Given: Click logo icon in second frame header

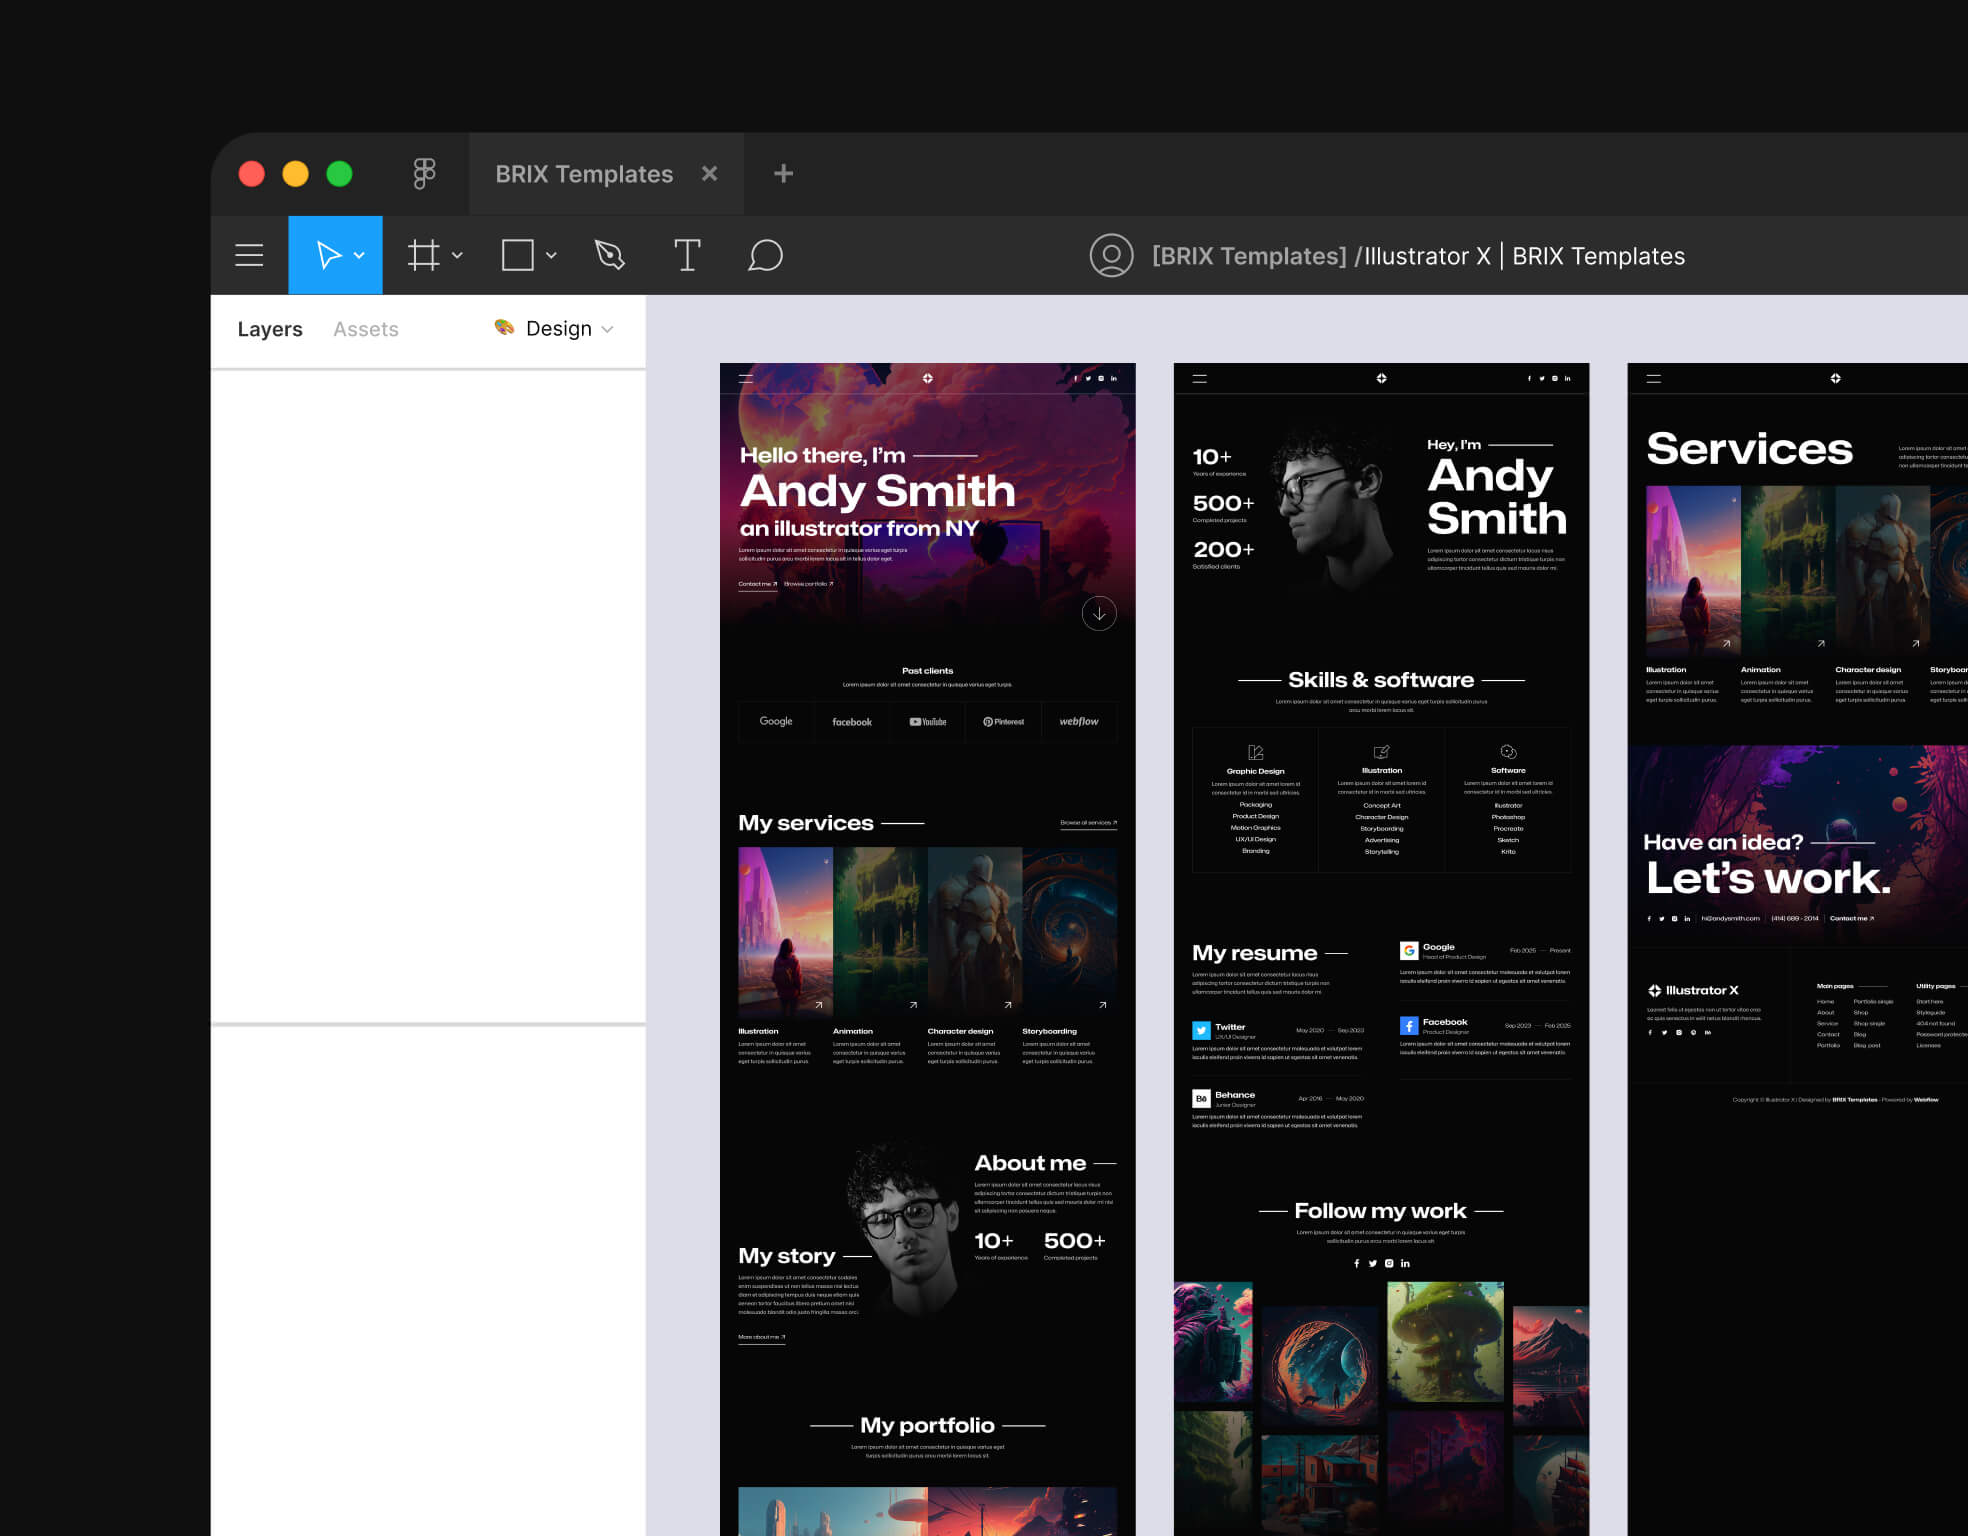Looking at the screenshot, I should pyautogui.click(x=1381, y=378).
